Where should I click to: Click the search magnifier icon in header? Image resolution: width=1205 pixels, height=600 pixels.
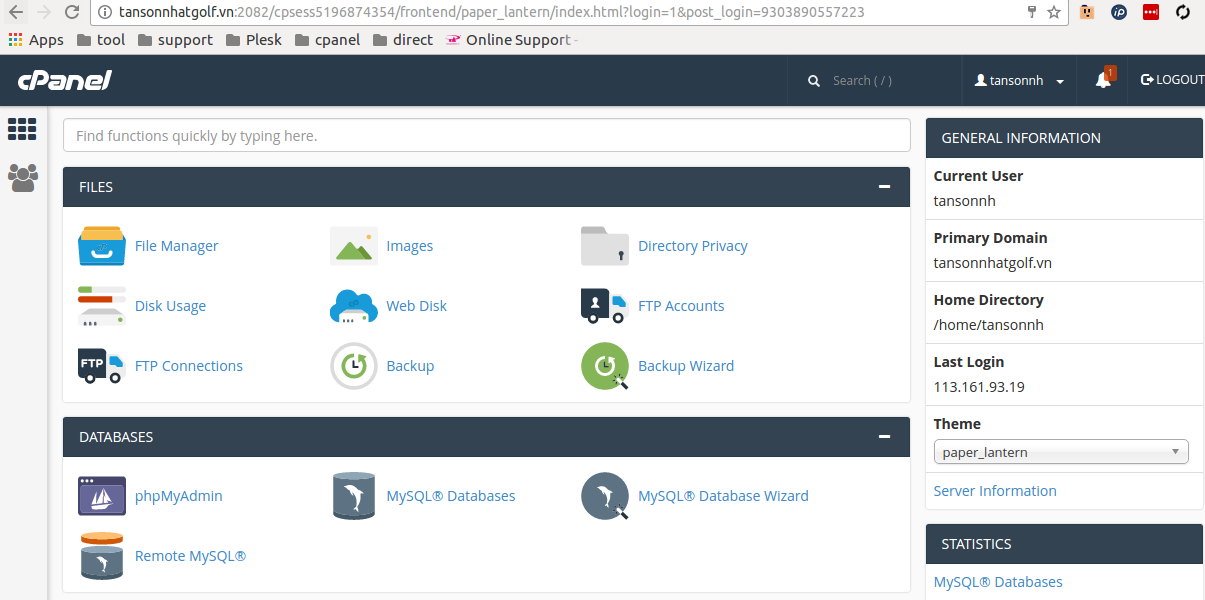pyautogui.click(x=814, y=81)
